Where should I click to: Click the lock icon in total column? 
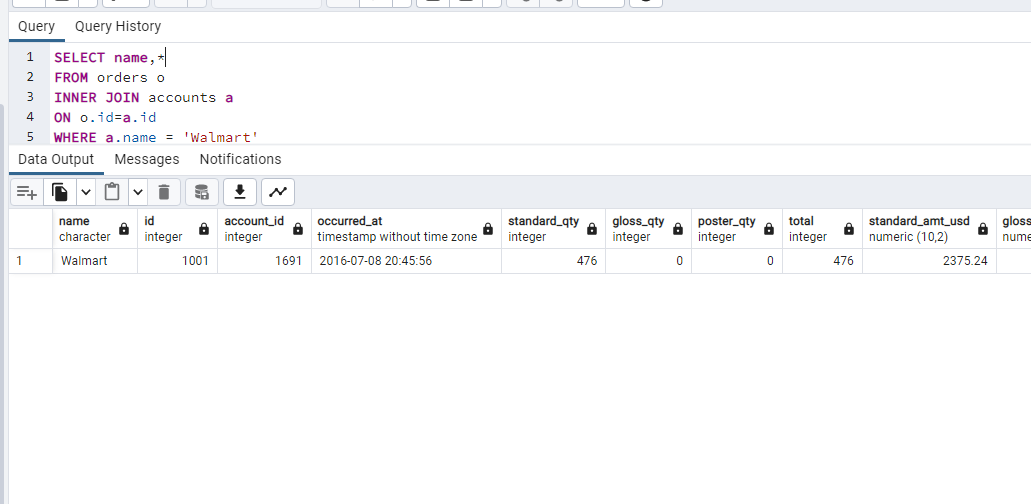(x=849, y=229)
